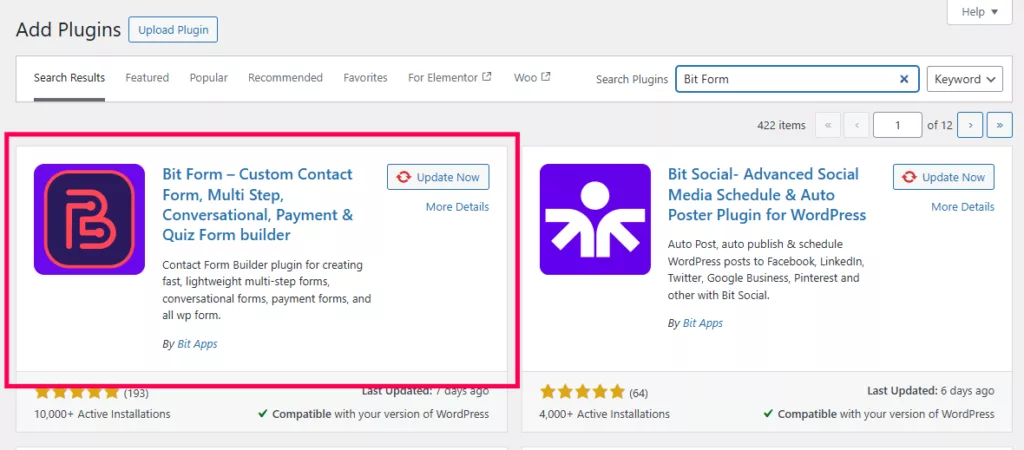Screen dimensions: 1024x450
Task: Open More Details for Bit Form
Action: pos(457,207)
